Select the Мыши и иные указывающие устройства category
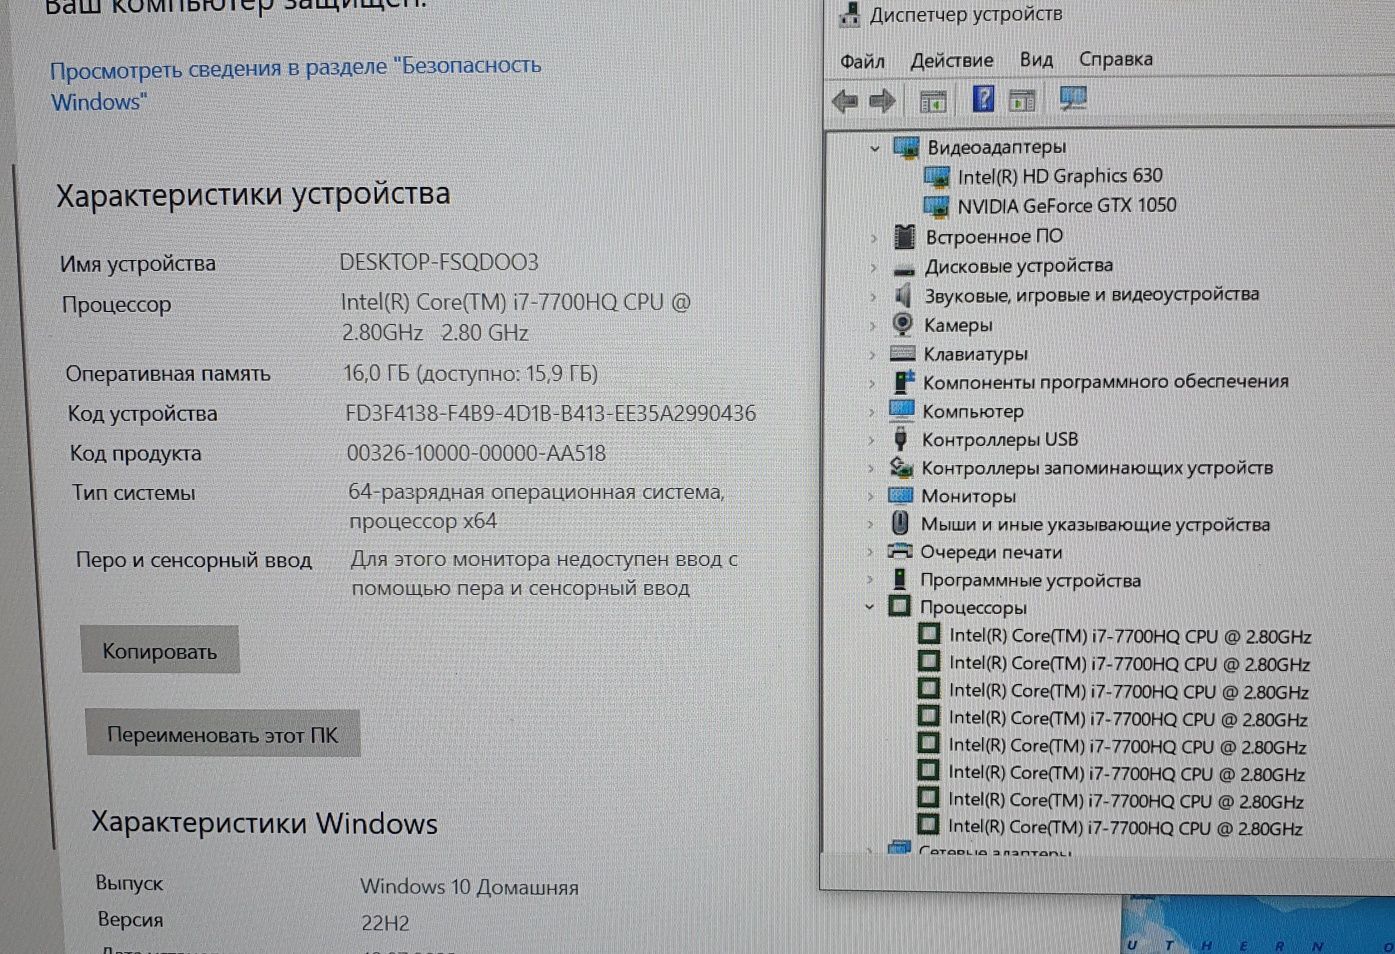 pos(1095,524)
